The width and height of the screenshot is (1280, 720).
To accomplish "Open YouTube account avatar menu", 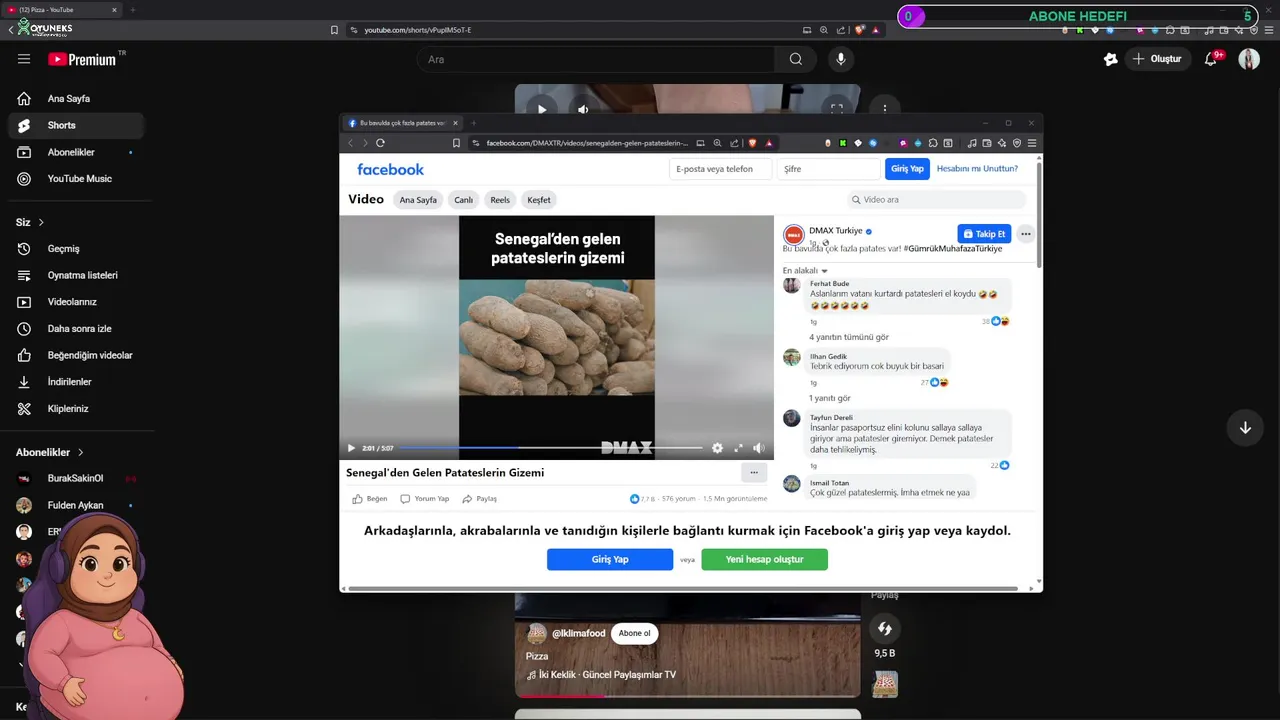I will tap(1249, 59).
